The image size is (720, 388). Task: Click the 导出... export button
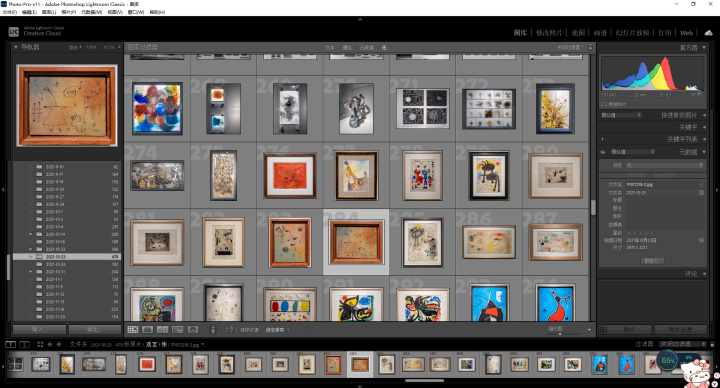click(x=95, y=330)
